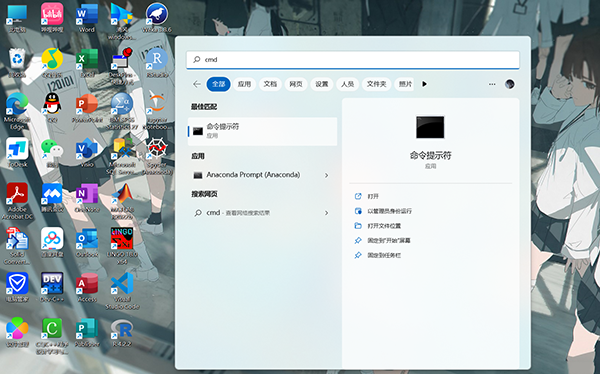The width and height of the screenshot is (600, 374).
Task: Open Solid Converter desktop shortcut
Action: pos(16,245)
